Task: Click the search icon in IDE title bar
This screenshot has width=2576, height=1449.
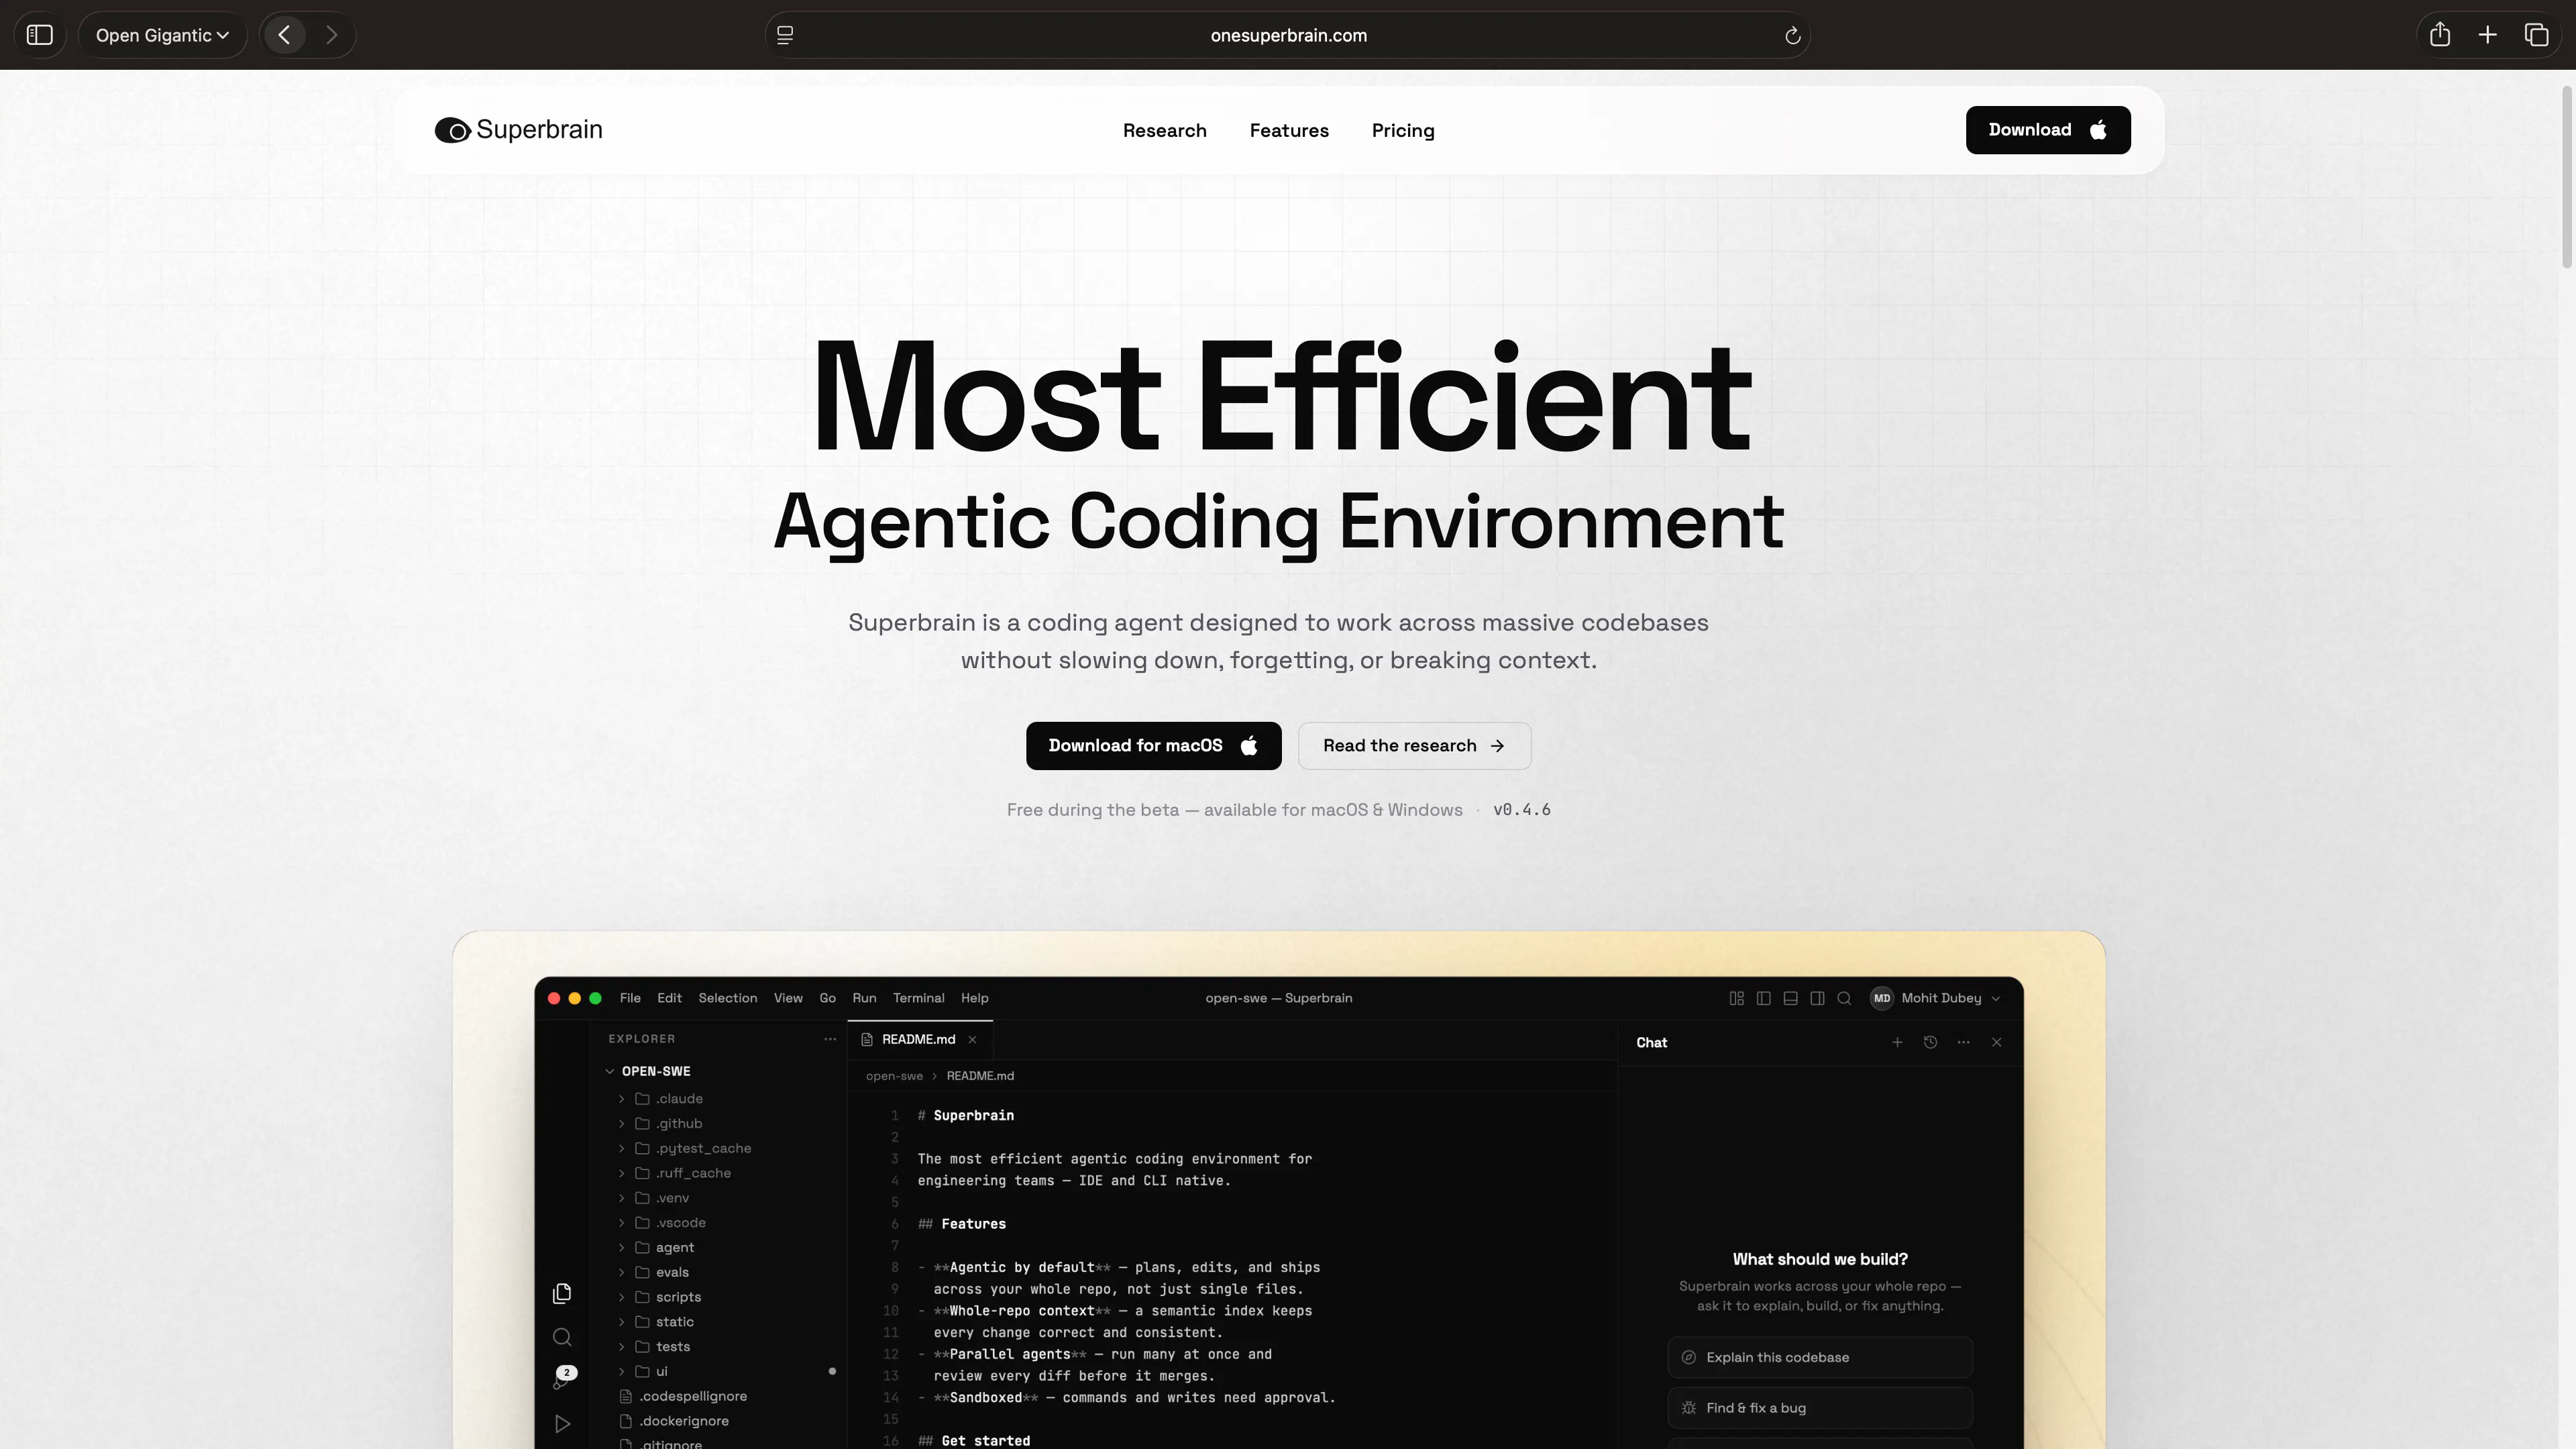Action: coord(1844,998)
